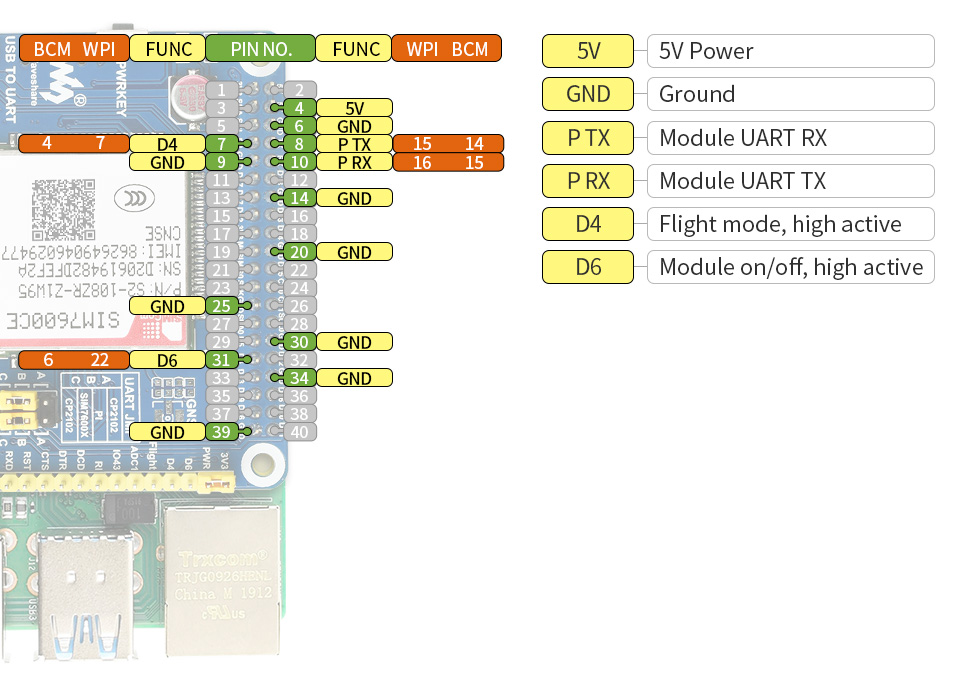Select green pin number 4
This screenshot has width=960, height=693.
click(299, 108)
